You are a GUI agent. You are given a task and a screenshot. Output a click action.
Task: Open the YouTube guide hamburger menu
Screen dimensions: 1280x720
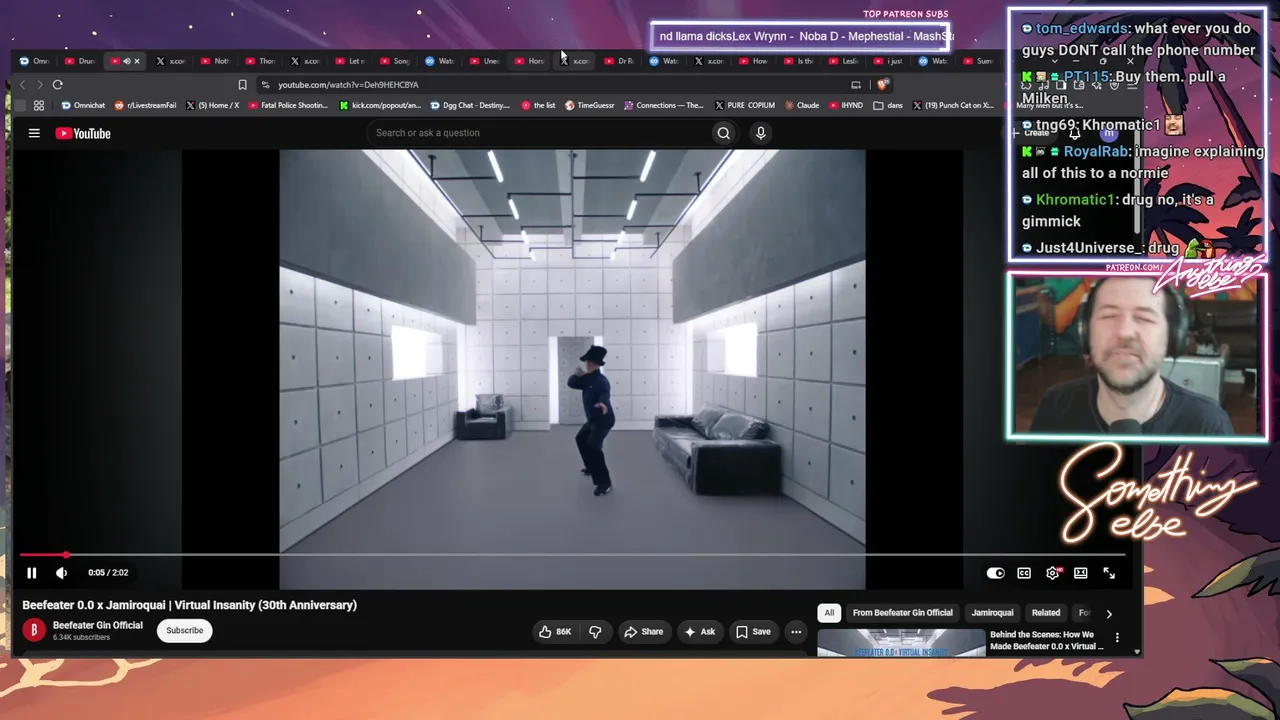tap(34, 133)
